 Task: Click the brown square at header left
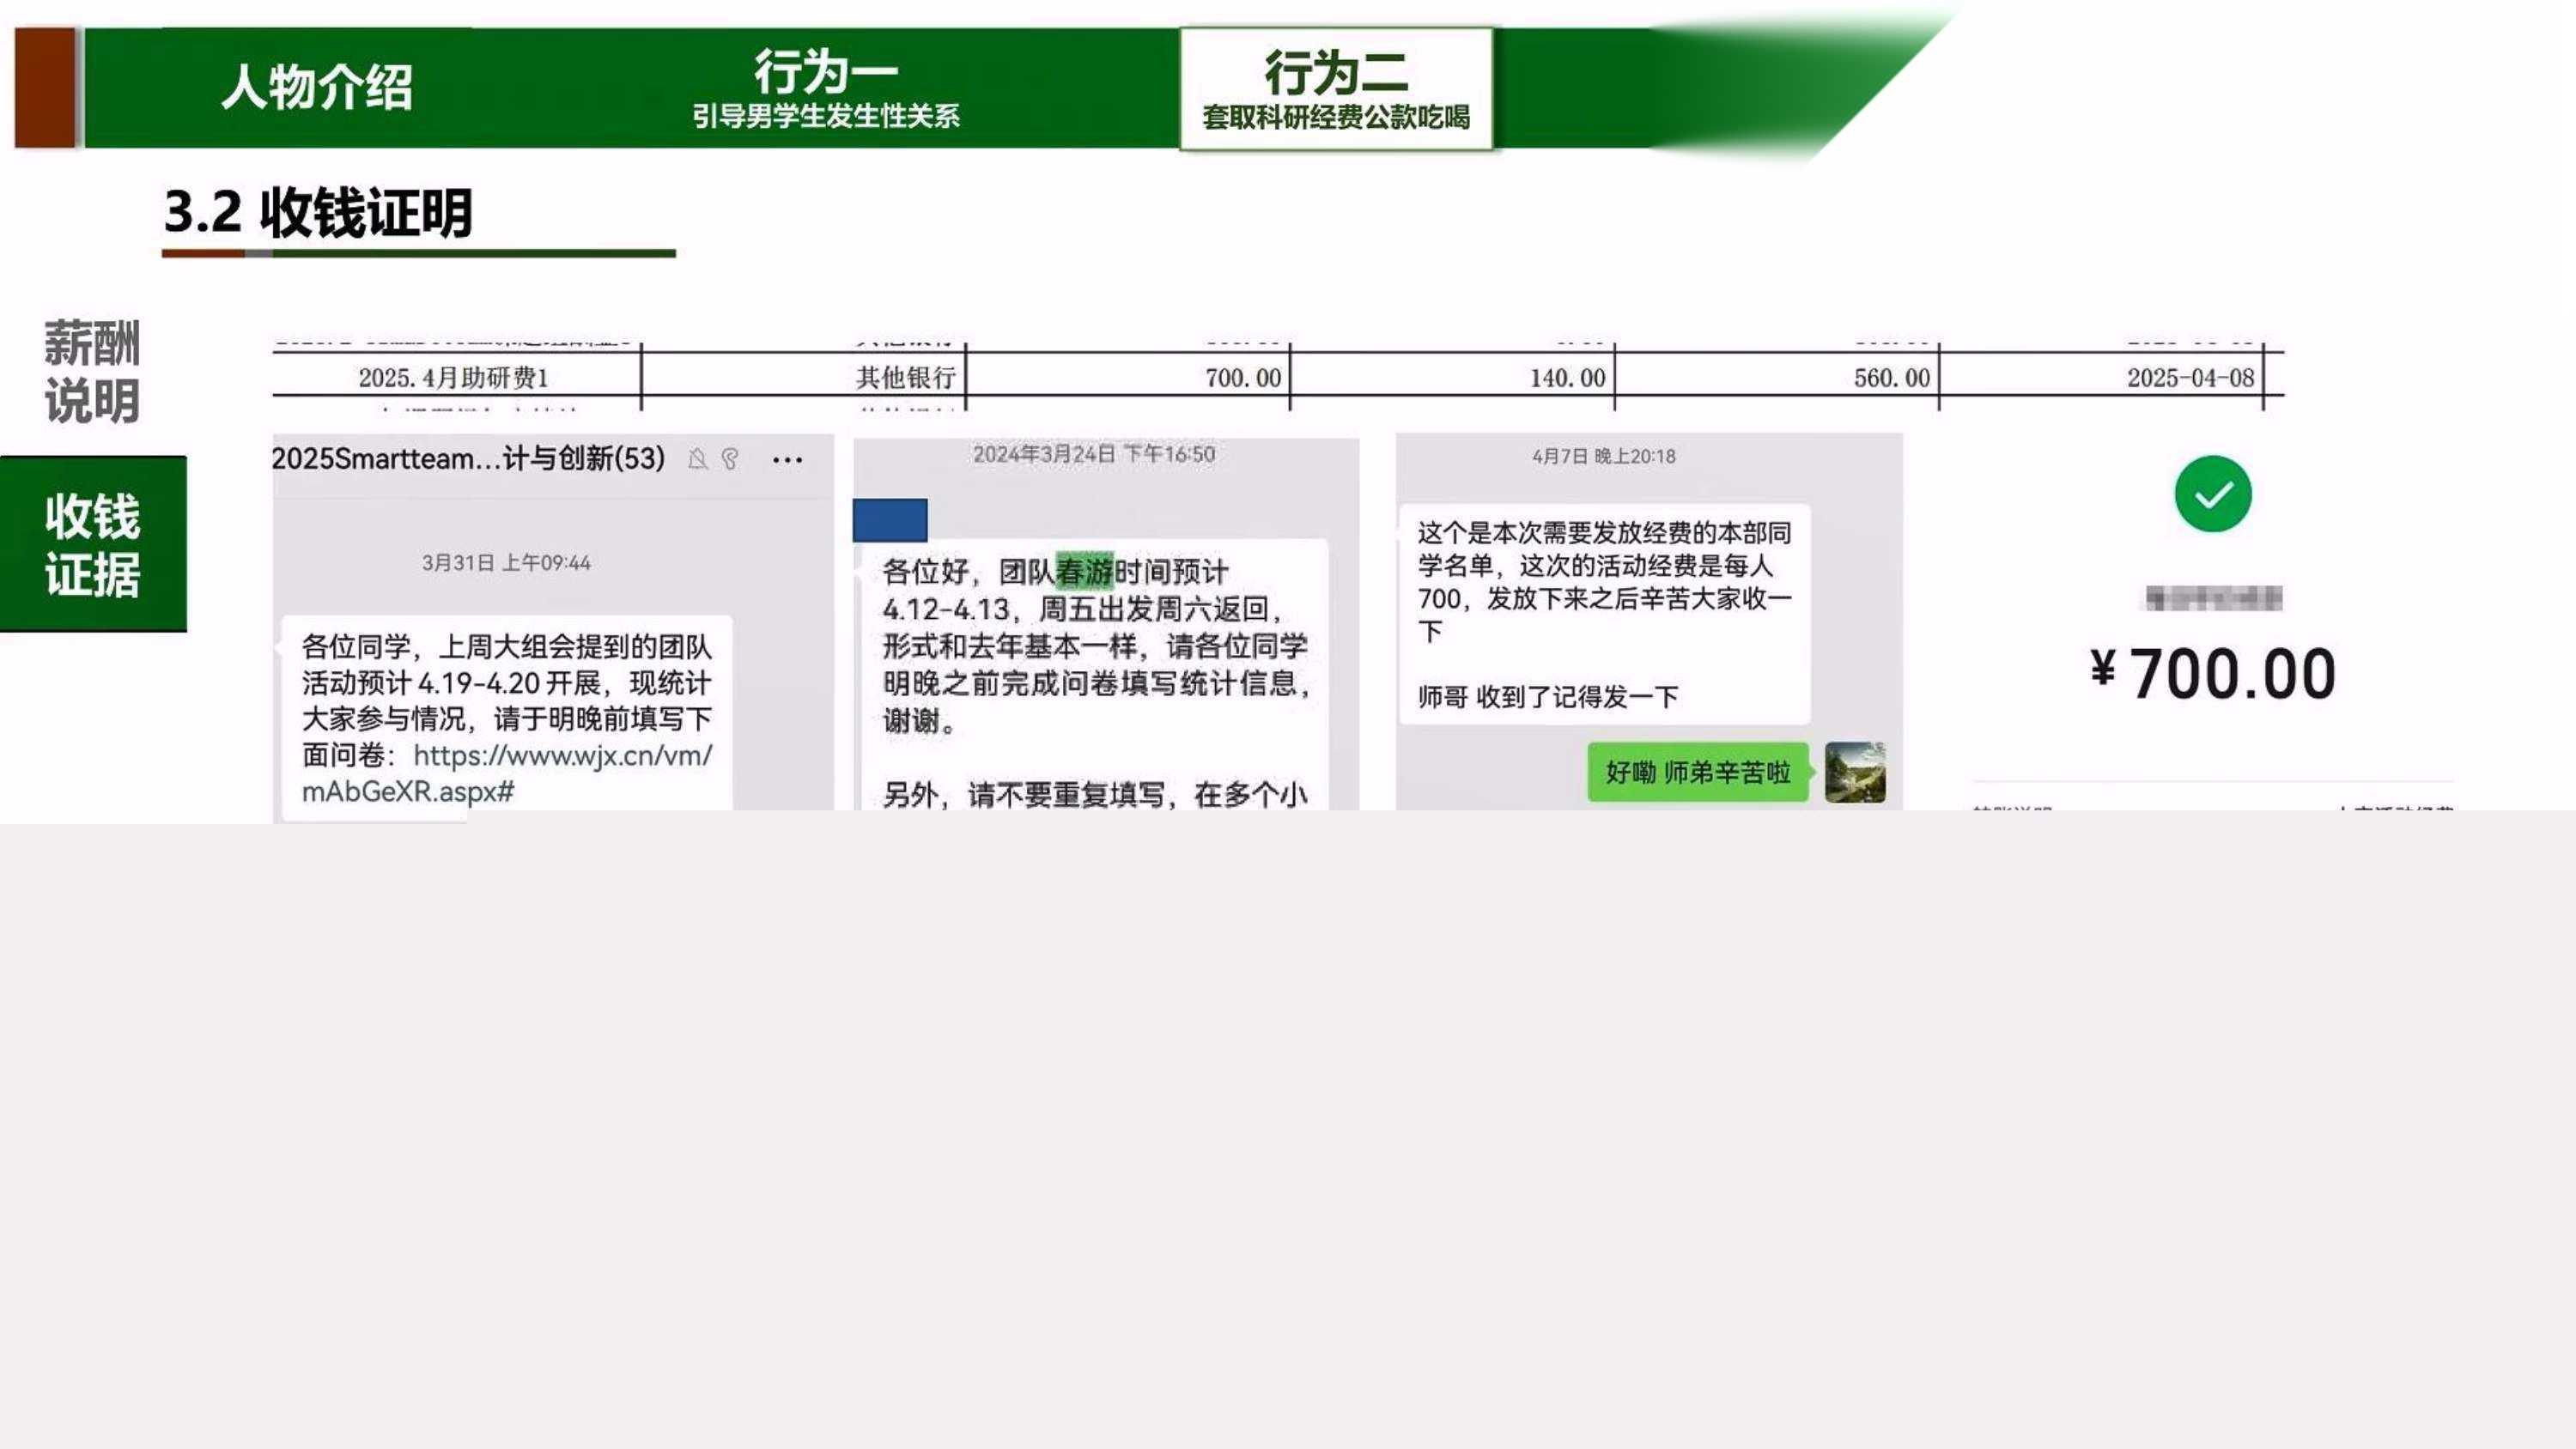click(x=45, y=88)
